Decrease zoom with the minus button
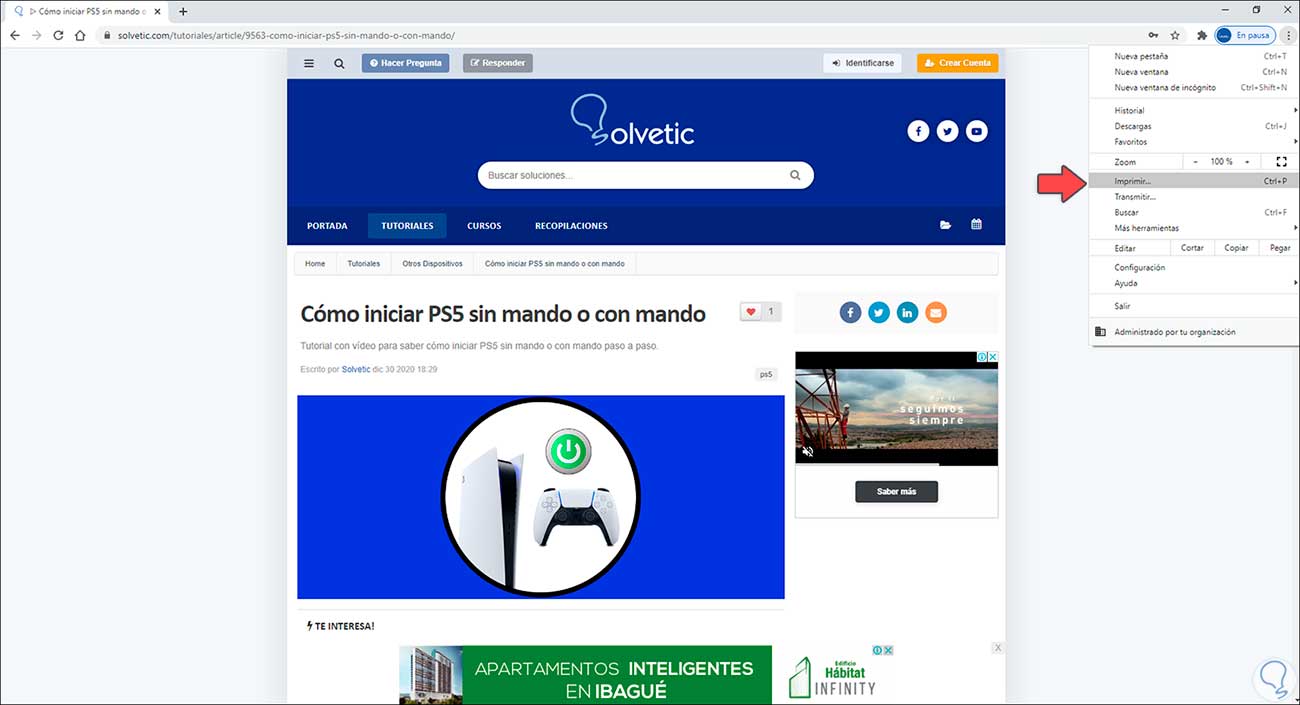This screenshot has height=705, width=1300. pos(1196,161)
